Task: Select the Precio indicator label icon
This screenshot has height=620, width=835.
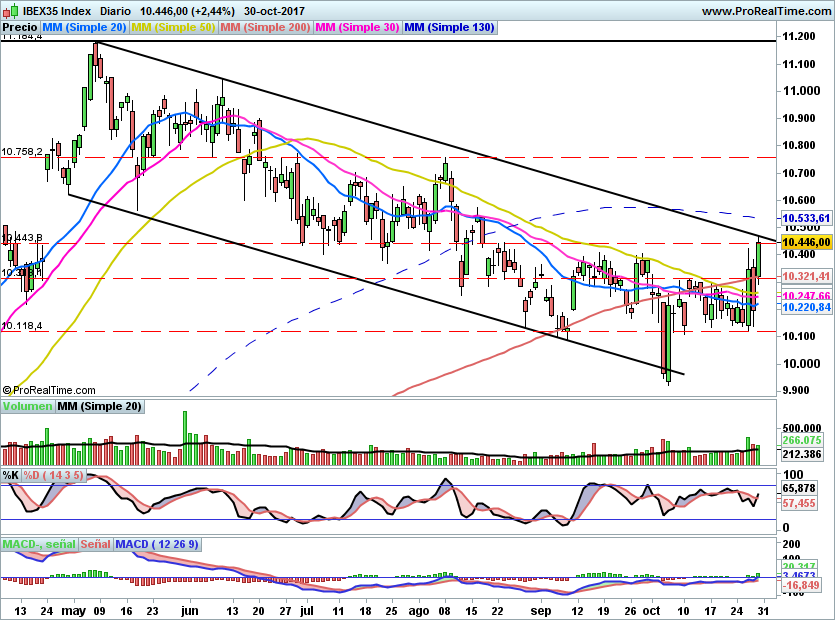Action: tap(18, 27)
